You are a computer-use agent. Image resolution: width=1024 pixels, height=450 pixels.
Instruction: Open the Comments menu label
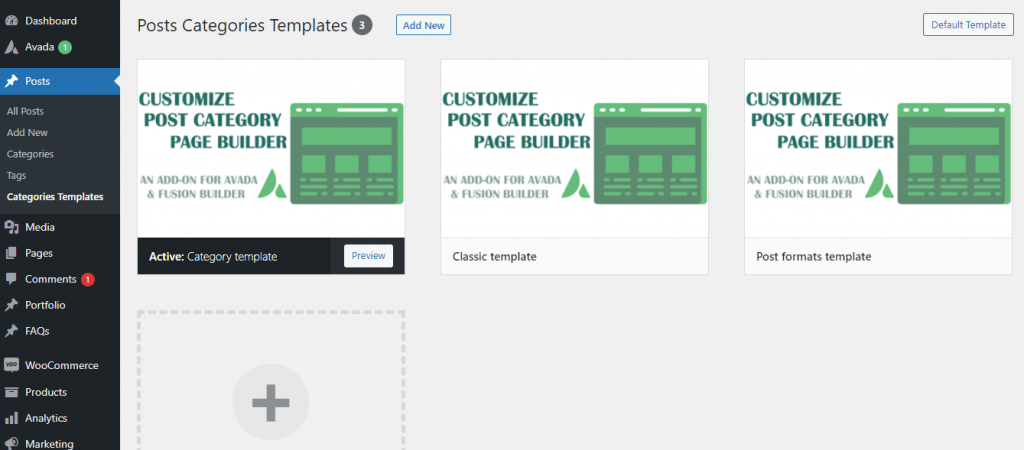(x=51, y=280)
